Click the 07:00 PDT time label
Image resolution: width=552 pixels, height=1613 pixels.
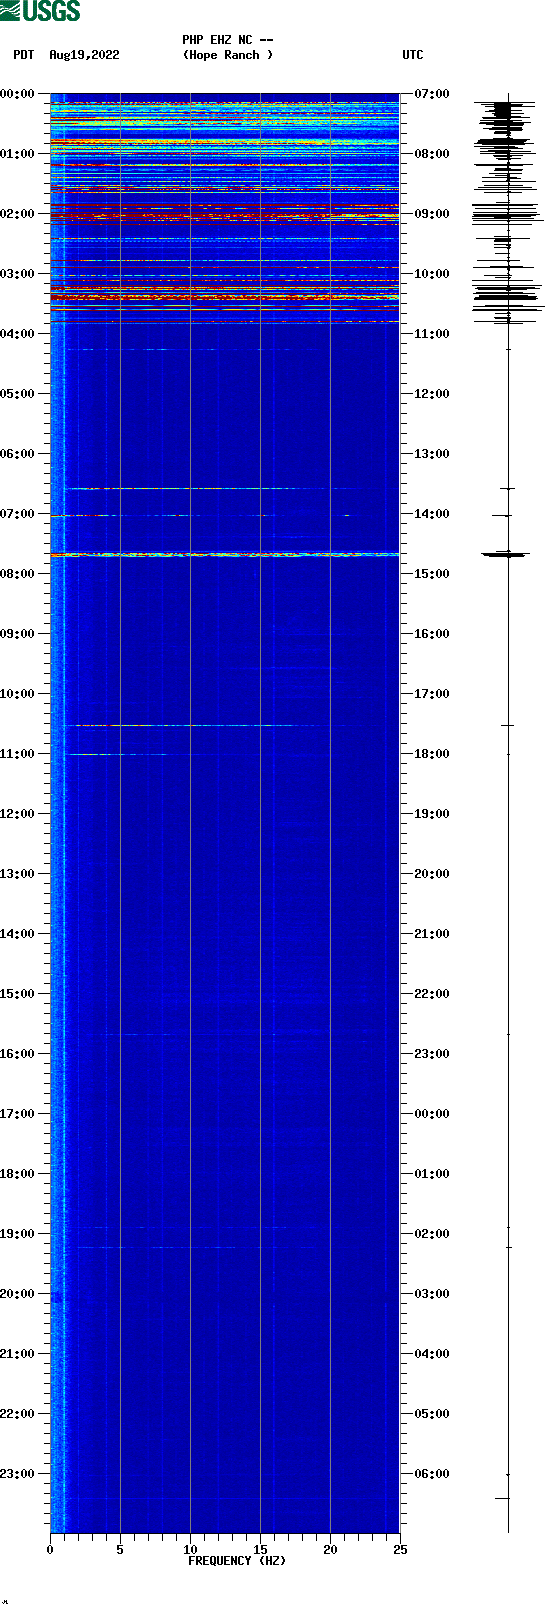click(x=17, y=514)
